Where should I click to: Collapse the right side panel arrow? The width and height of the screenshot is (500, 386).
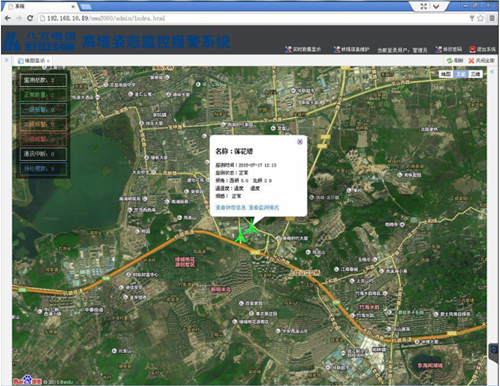(493, 72)
